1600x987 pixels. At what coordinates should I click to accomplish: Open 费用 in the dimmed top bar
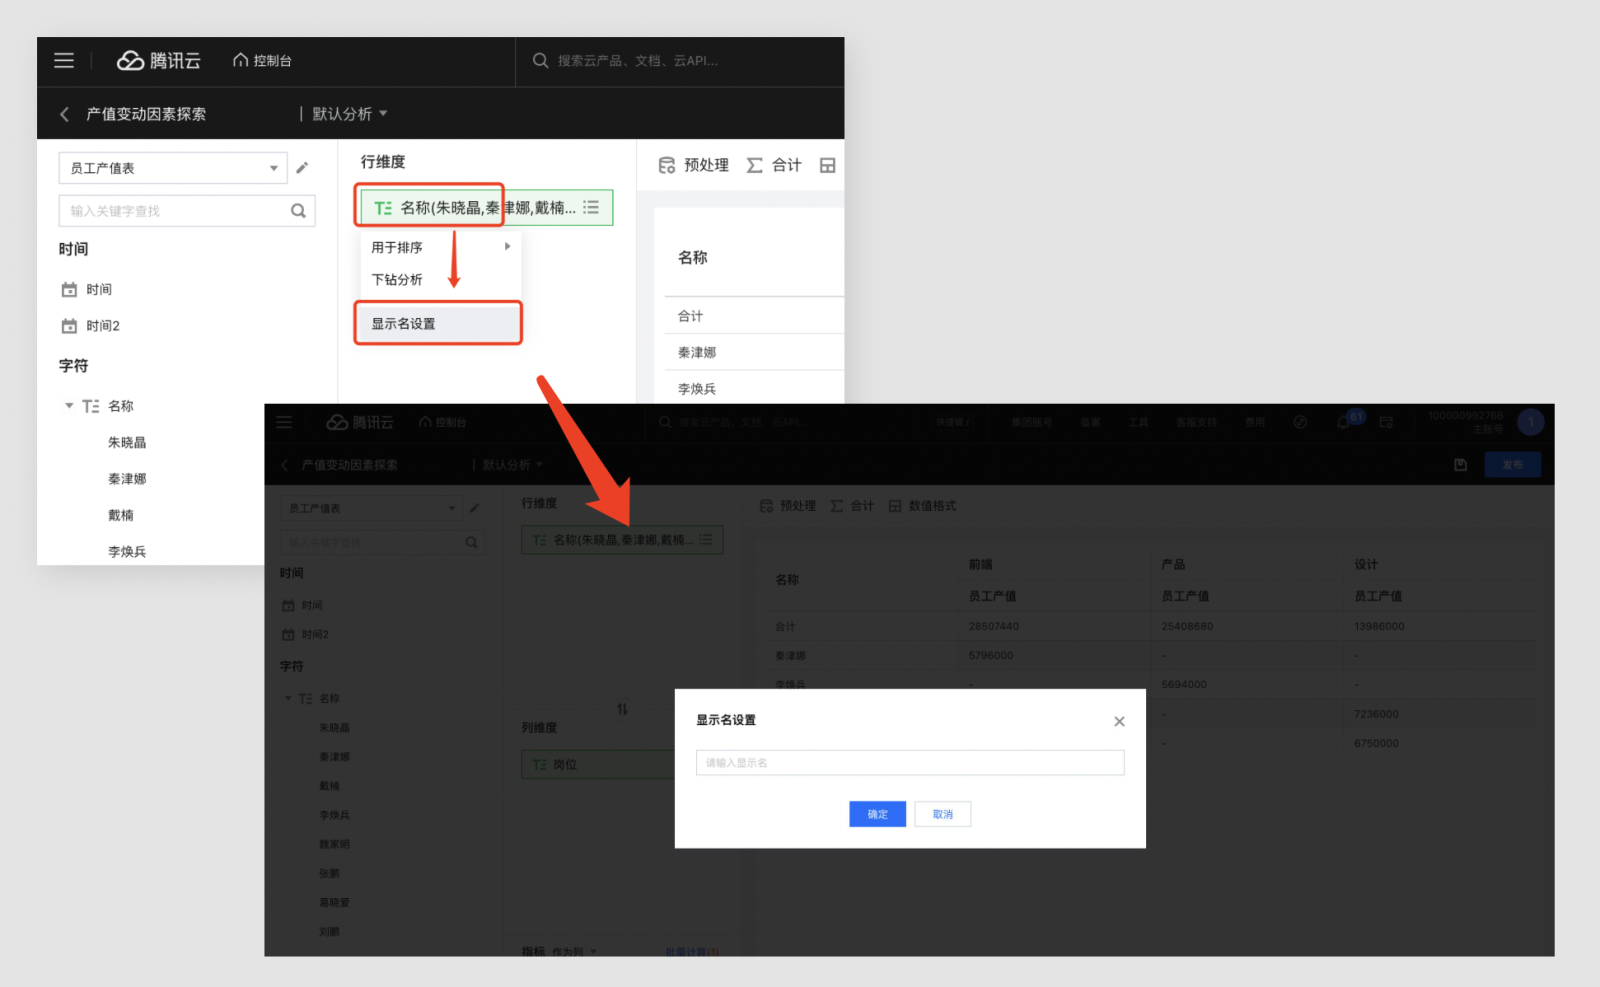[1255, 422]
